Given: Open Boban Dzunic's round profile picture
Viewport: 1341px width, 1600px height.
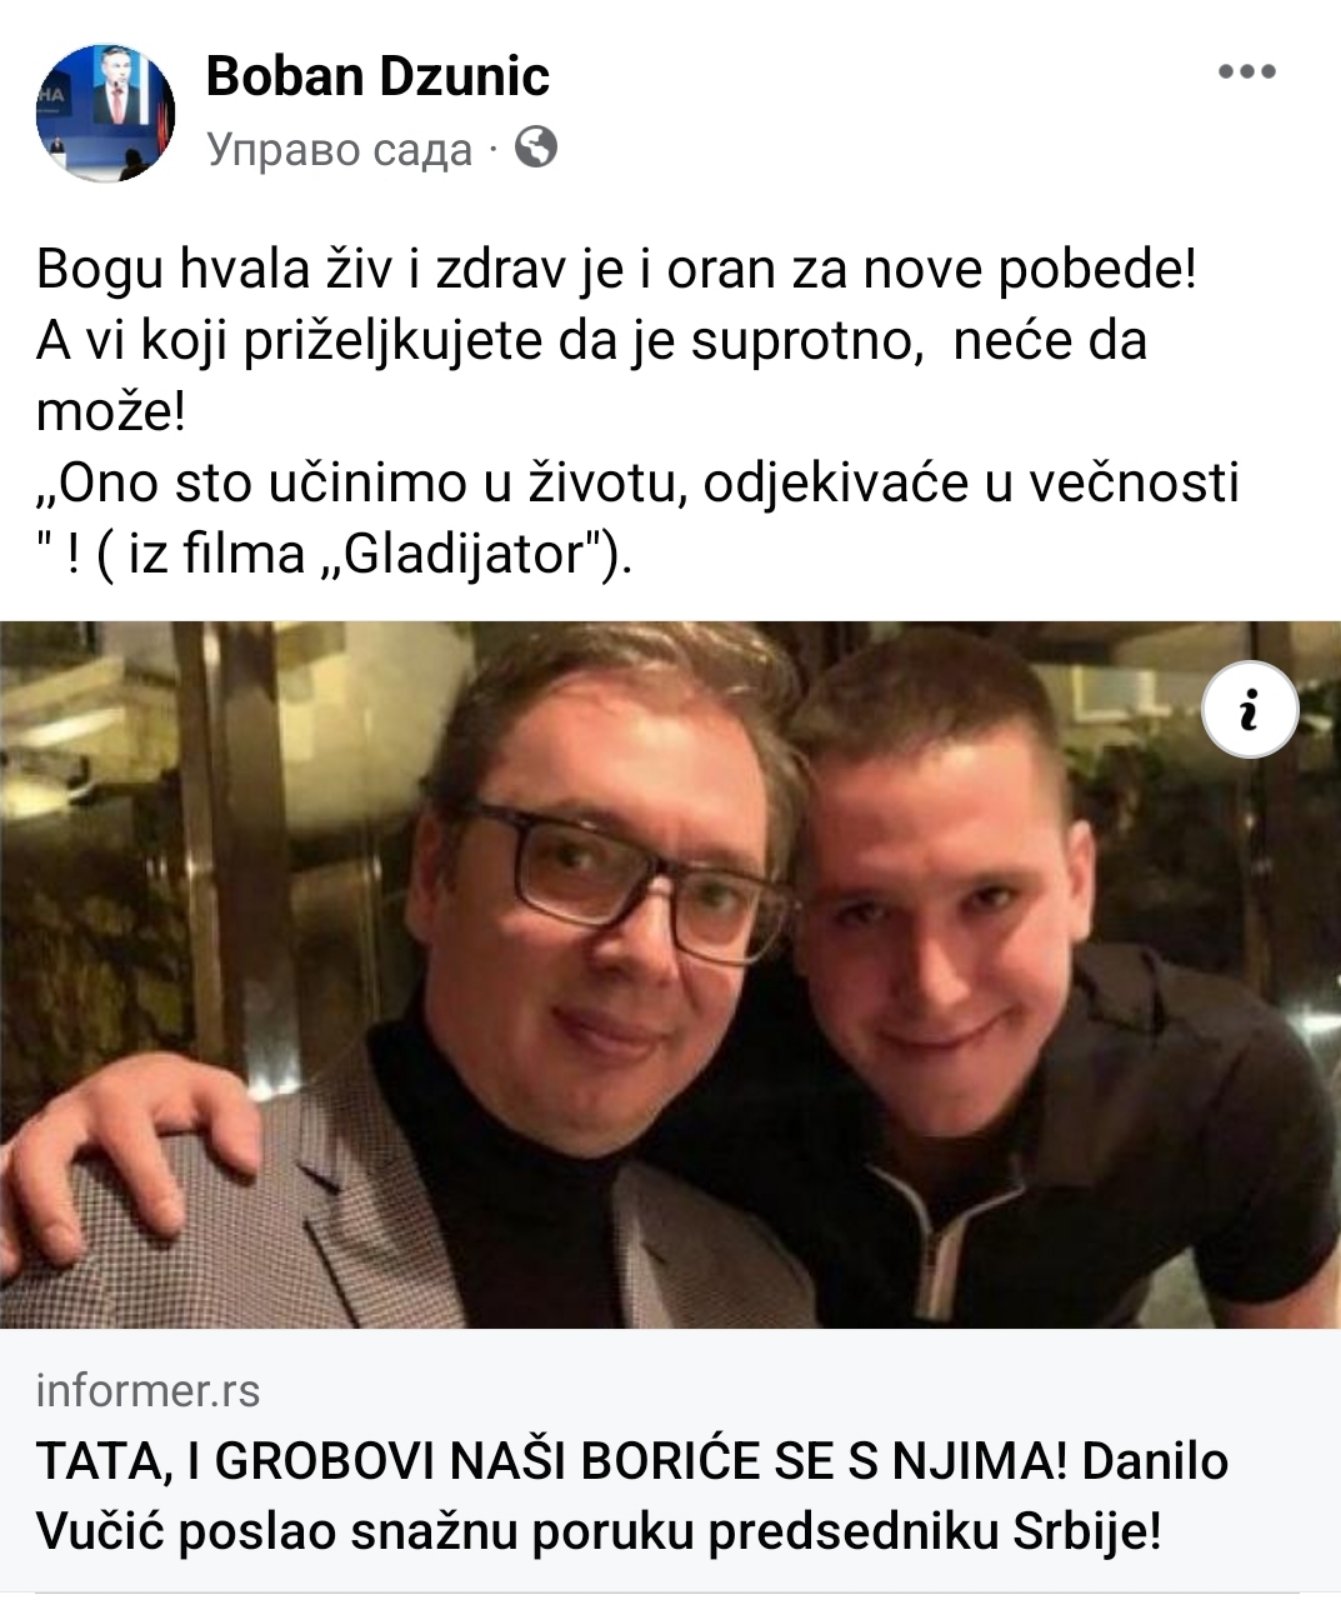Looking at the screenshot, I should coord(105,113).
